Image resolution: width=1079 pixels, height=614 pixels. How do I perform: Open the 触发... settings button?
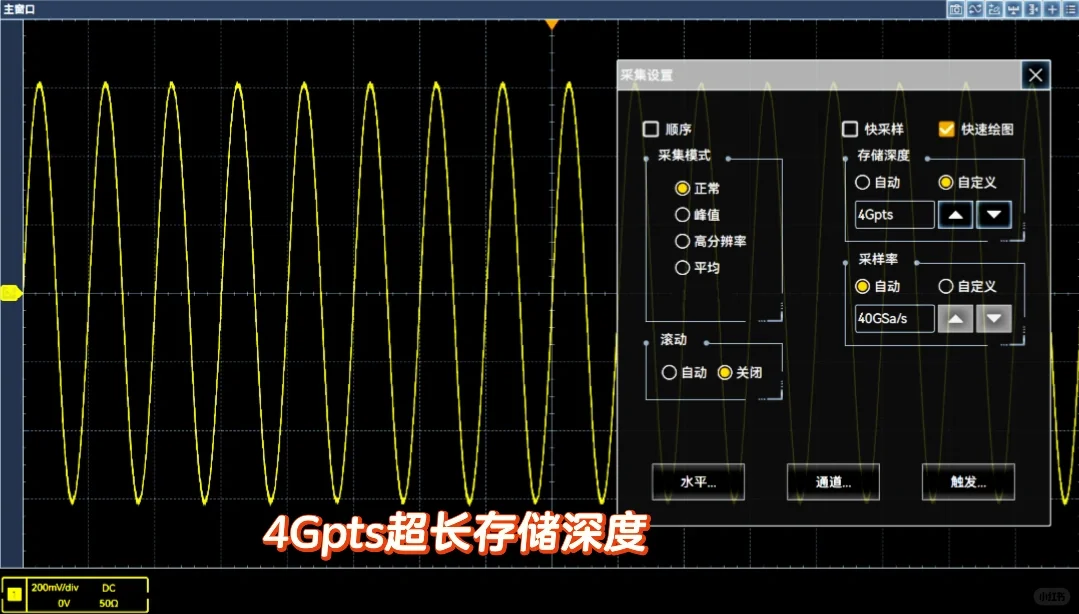pos(966,482)
